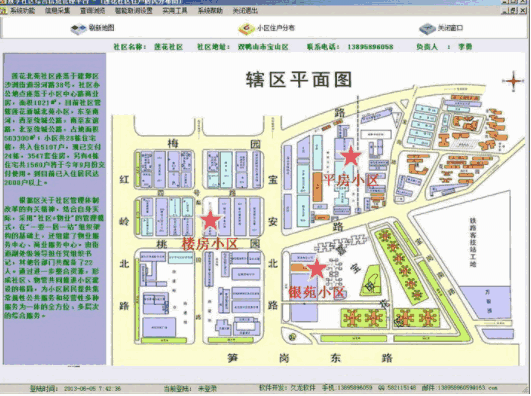Open the menu between 查询浏览 and 实用工具
This screenshot has width=531, height=396.
134,11
